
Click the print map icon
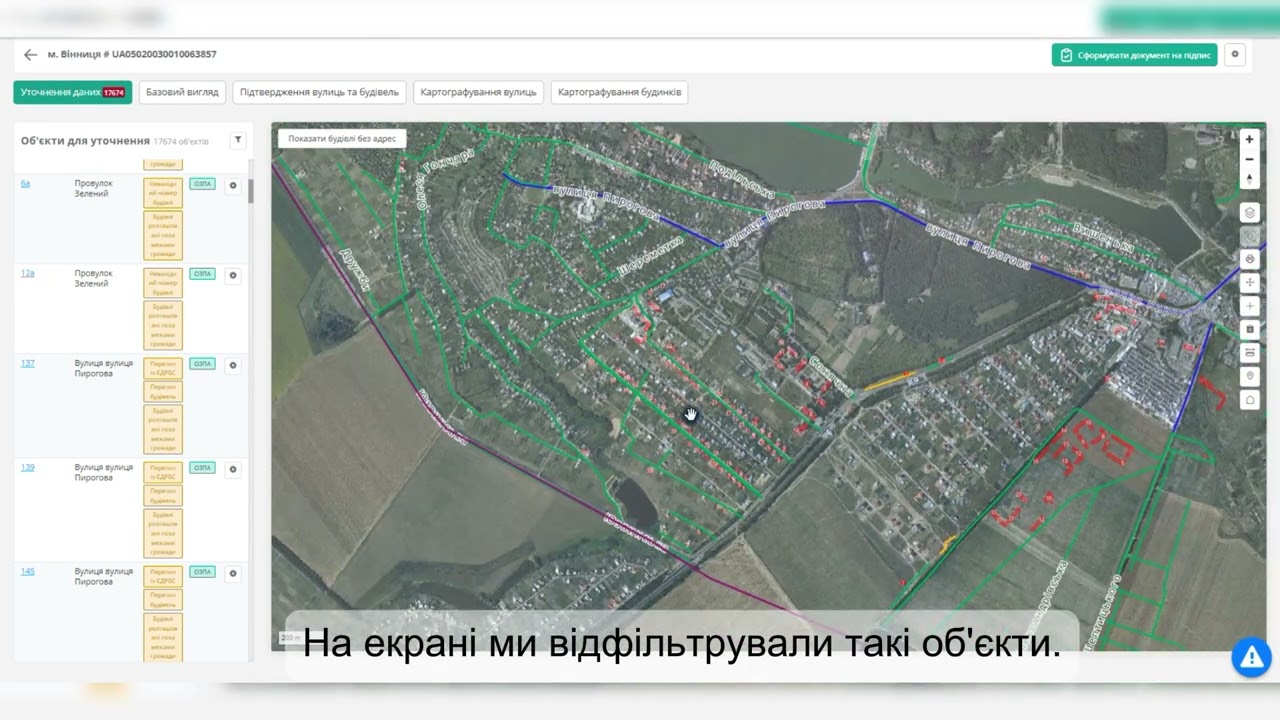(1249, 259)
